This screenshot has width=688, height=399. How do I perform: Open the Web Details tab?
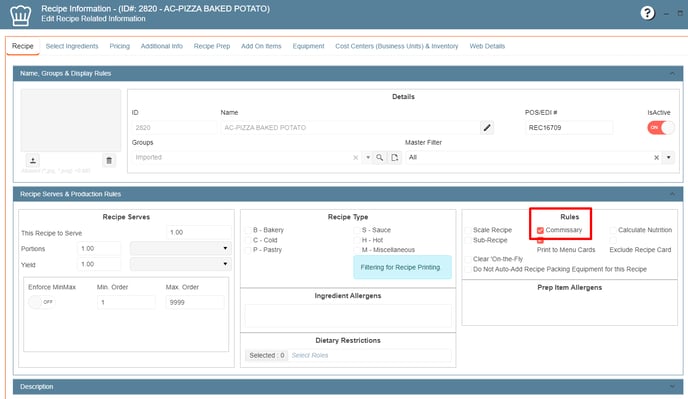pos(487,46)
